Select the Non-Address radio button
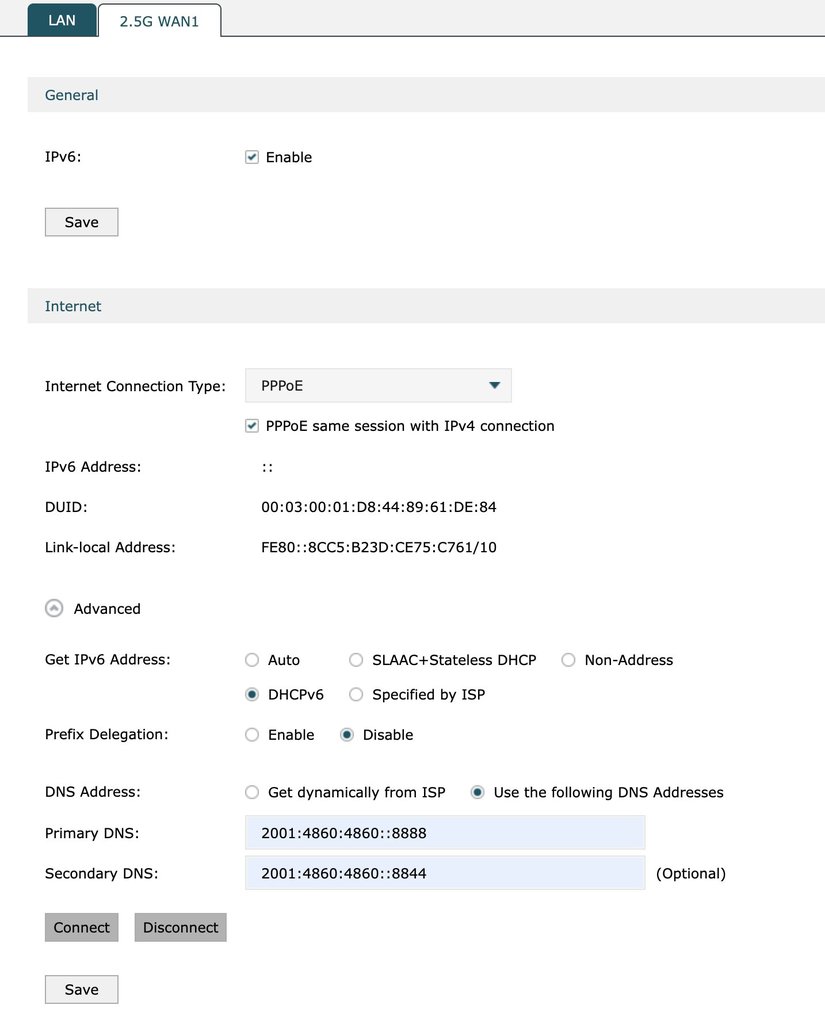 tap(568, 660)
